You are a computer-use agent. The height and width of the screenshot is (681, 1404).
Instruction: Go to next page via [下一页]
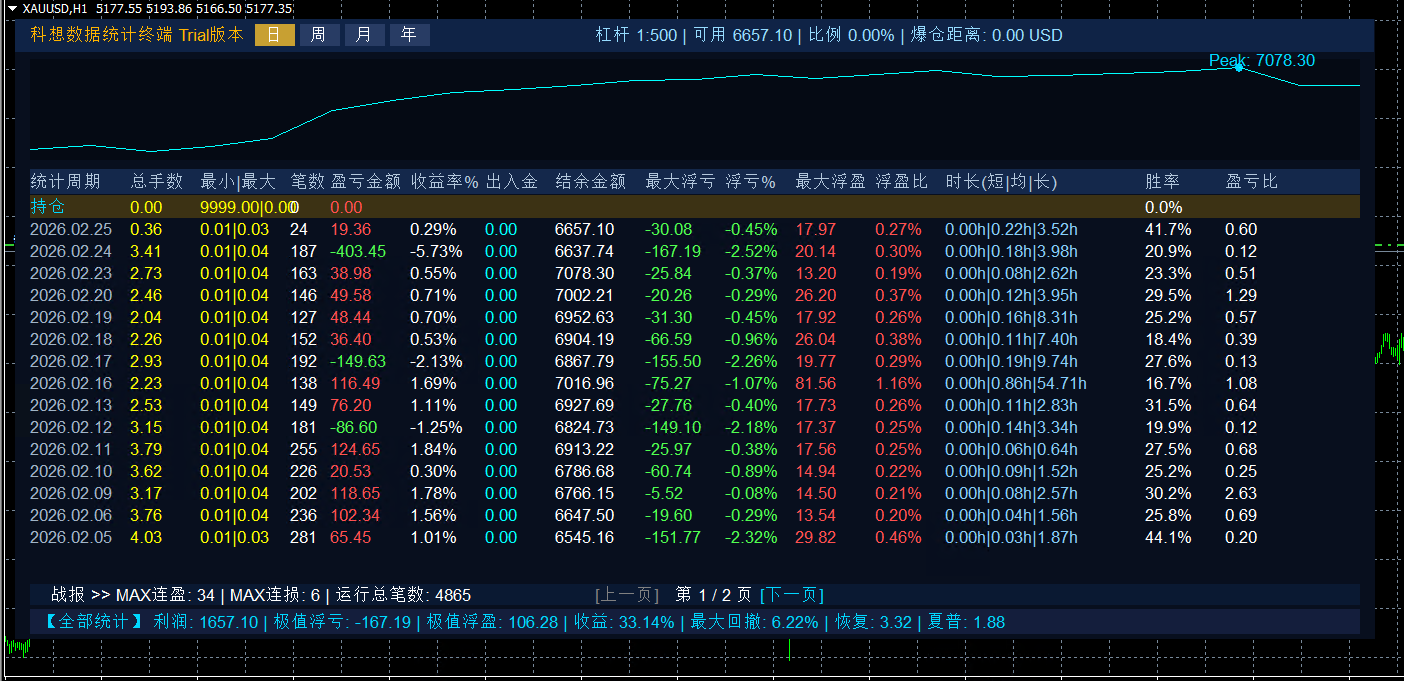(x=792, y=595)
